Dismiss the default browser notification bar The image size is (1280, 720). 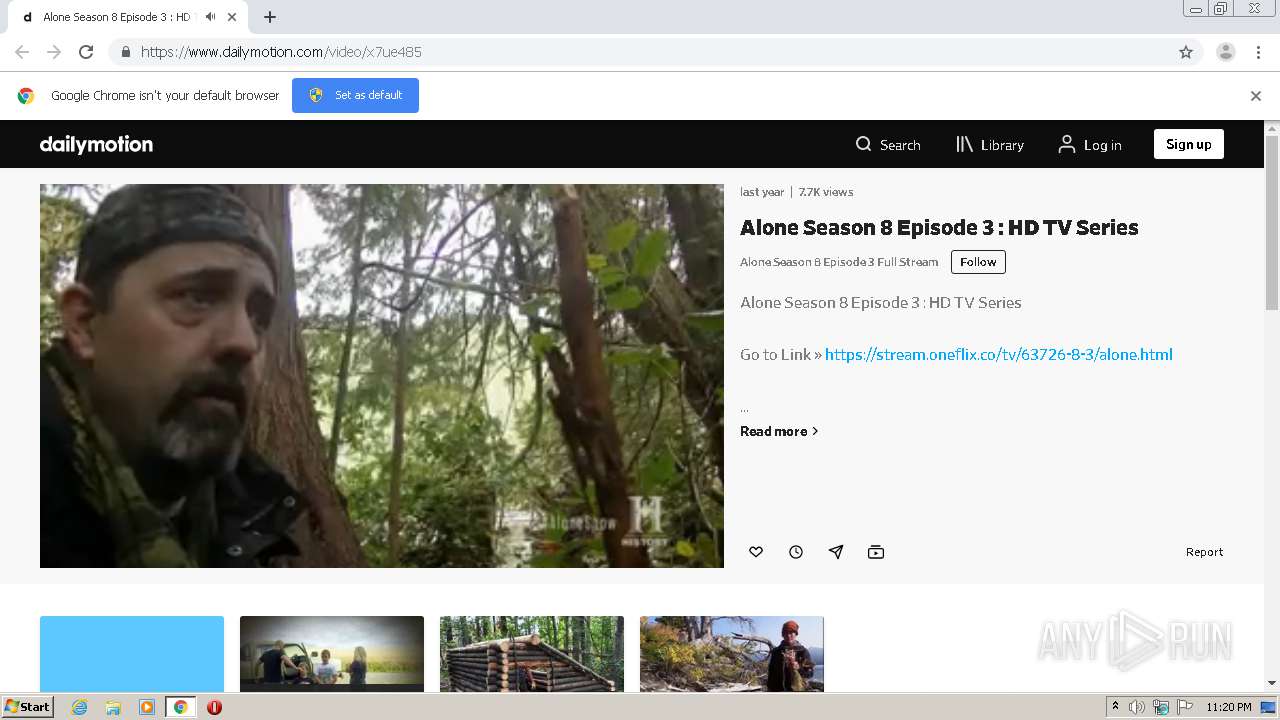click(1256, 96)
